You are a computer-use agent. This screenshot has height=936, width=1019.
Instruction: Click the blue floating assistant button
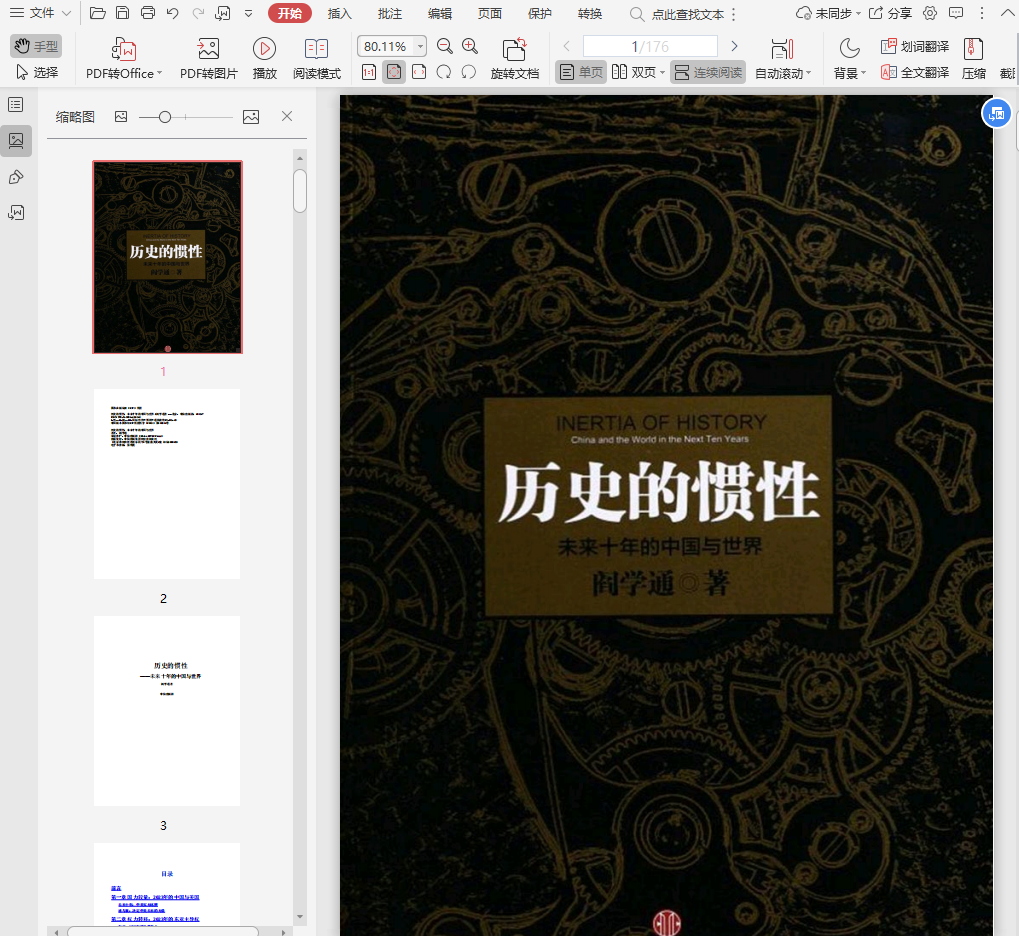996,114
